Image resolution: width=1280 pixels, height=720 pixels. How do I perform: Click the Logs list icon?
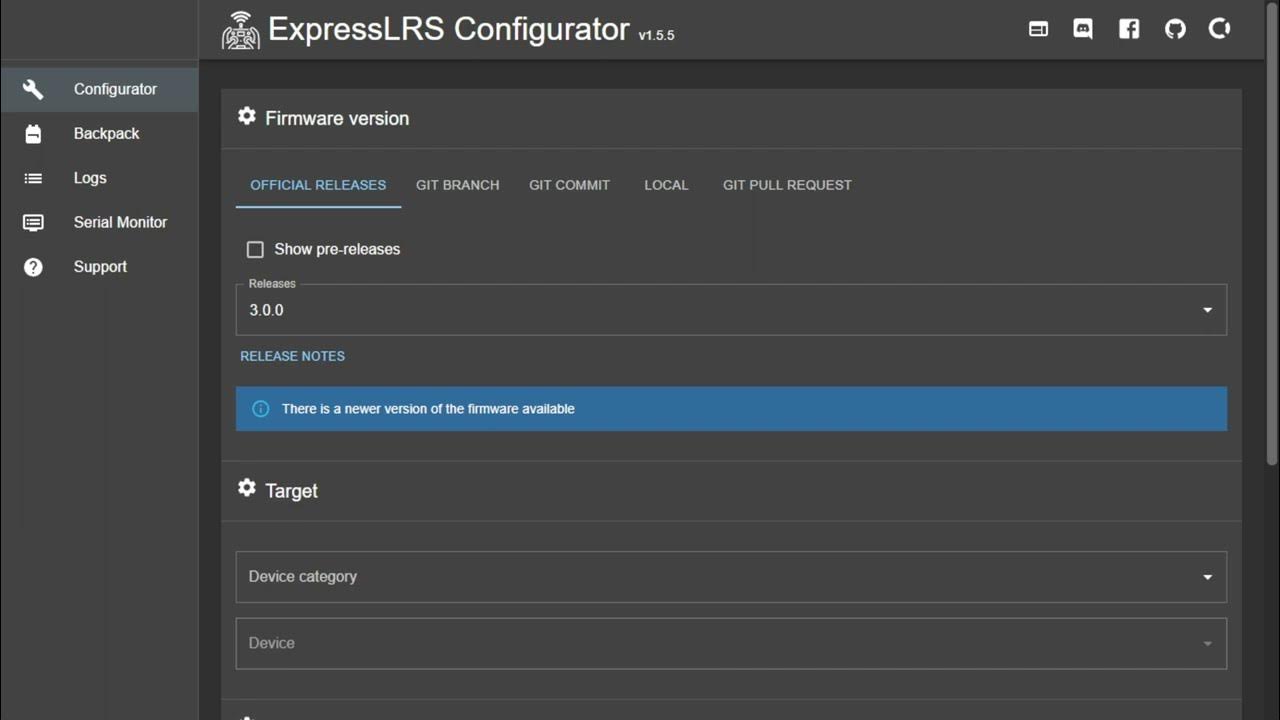[33, 178]
